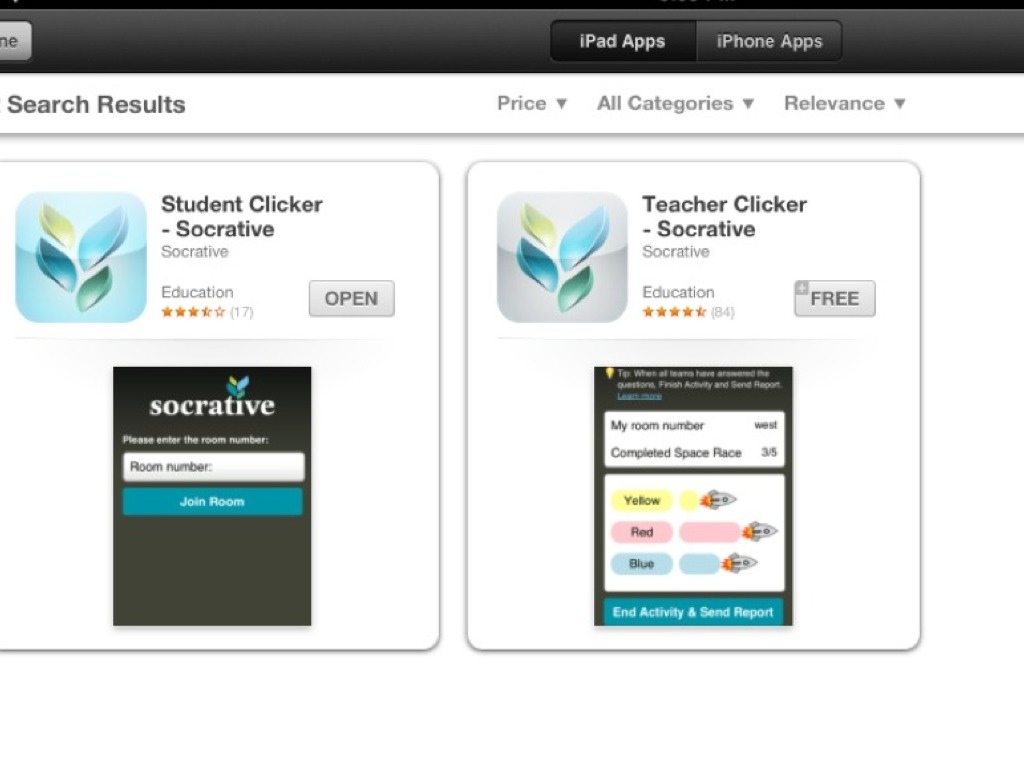Click the partially visible back button in the top bar
1024x768 pixels.
[x=14, y=41]
